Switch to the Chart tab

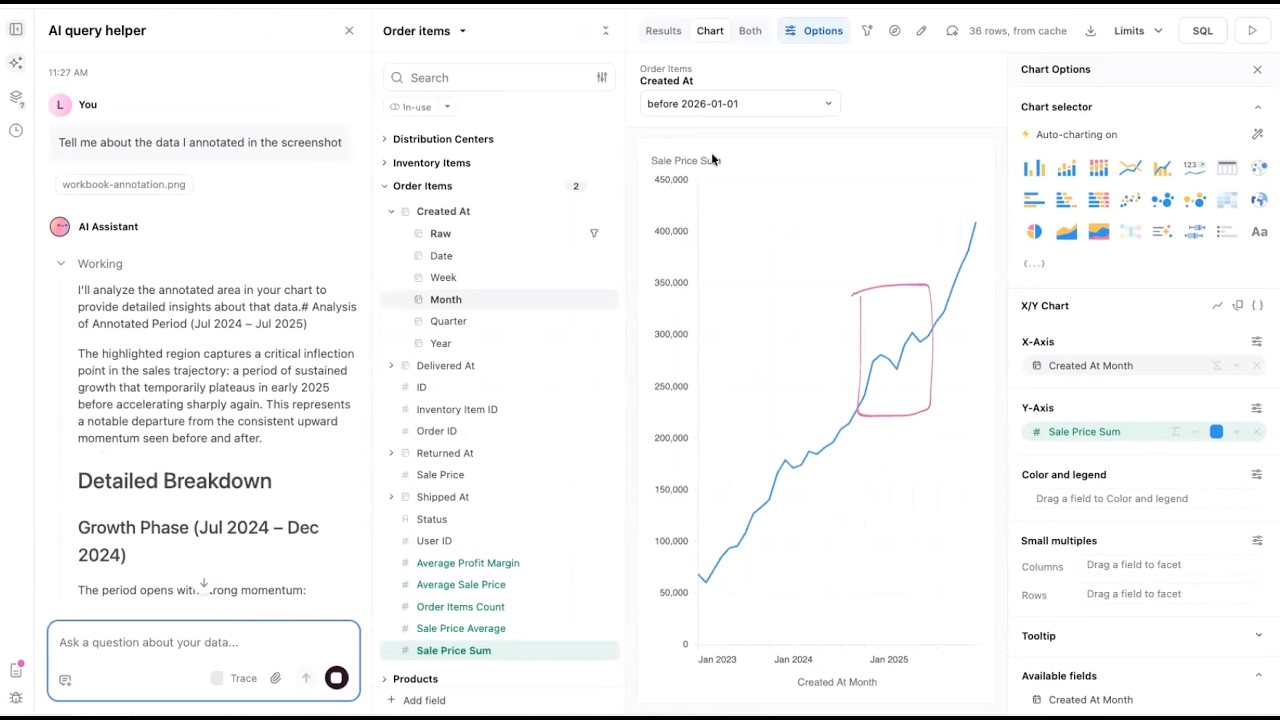pos(710,31)
